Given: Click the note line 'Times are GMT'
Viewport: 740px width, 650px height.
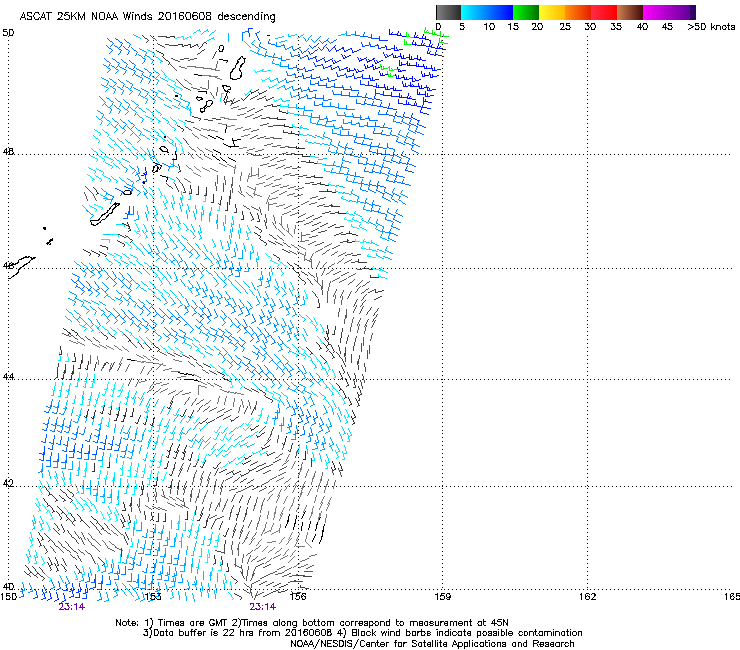Looking at the screenshot, I should (193, 623).
